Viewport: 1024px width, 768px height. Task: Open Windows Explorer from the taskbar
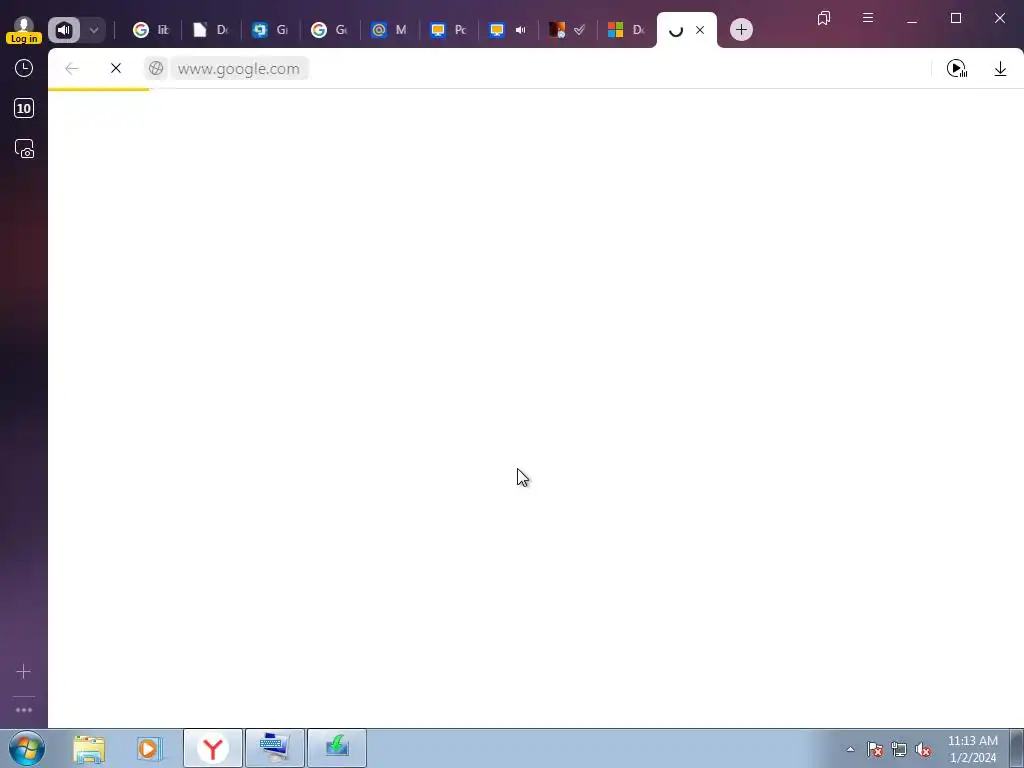click(x=89, y=748)
